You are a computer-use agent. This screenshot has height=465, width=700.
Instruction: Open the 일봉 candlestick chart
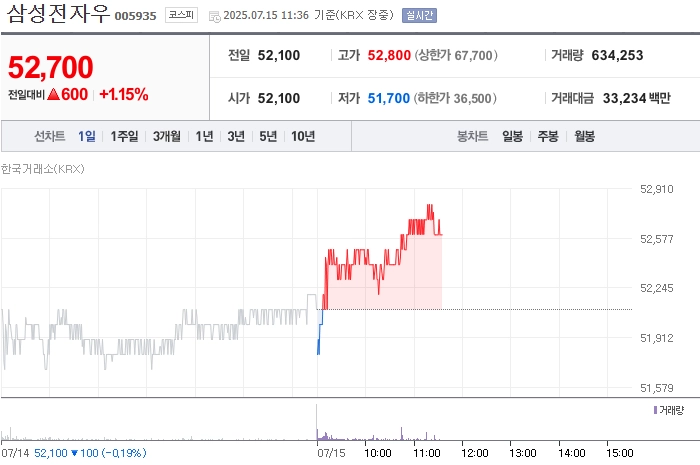coord(512,136)
